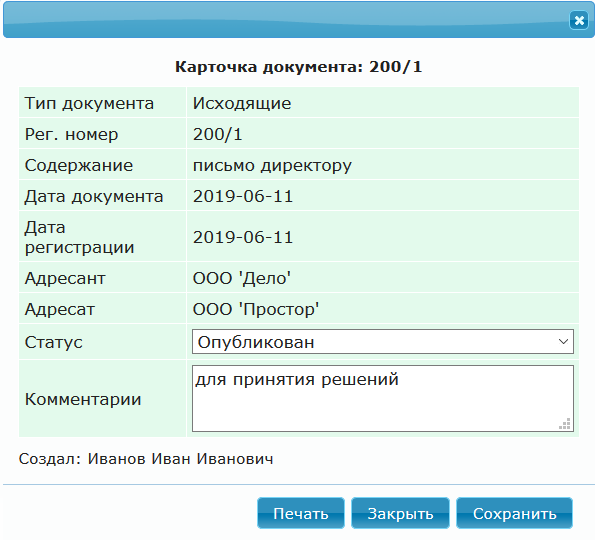Click the content text письмо директору
This screenshot has height=540, width=595.
tap(272, 166)
